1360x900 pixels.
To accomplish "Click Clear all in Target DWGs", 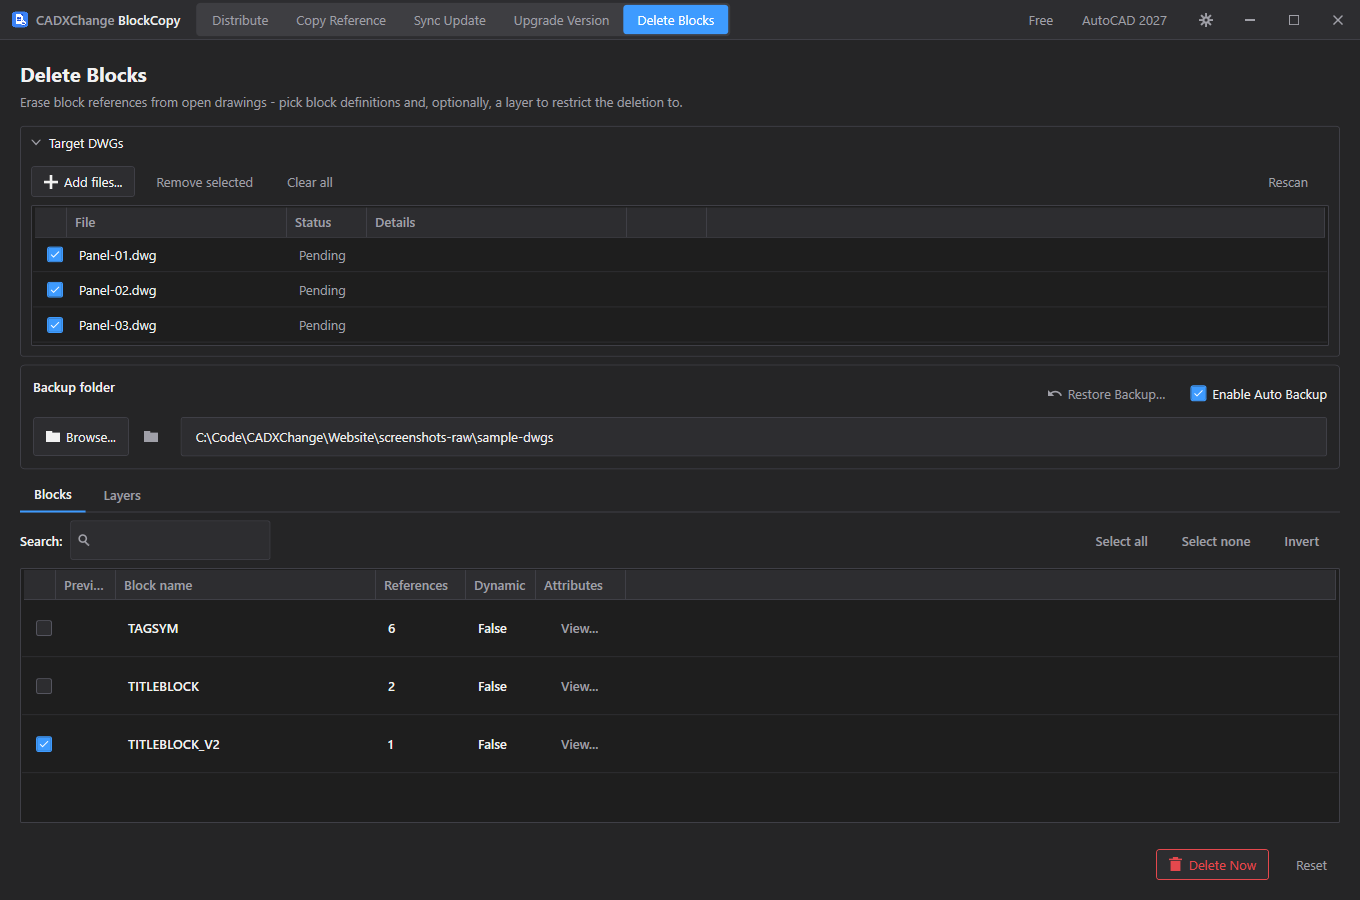I will [310, 182].
